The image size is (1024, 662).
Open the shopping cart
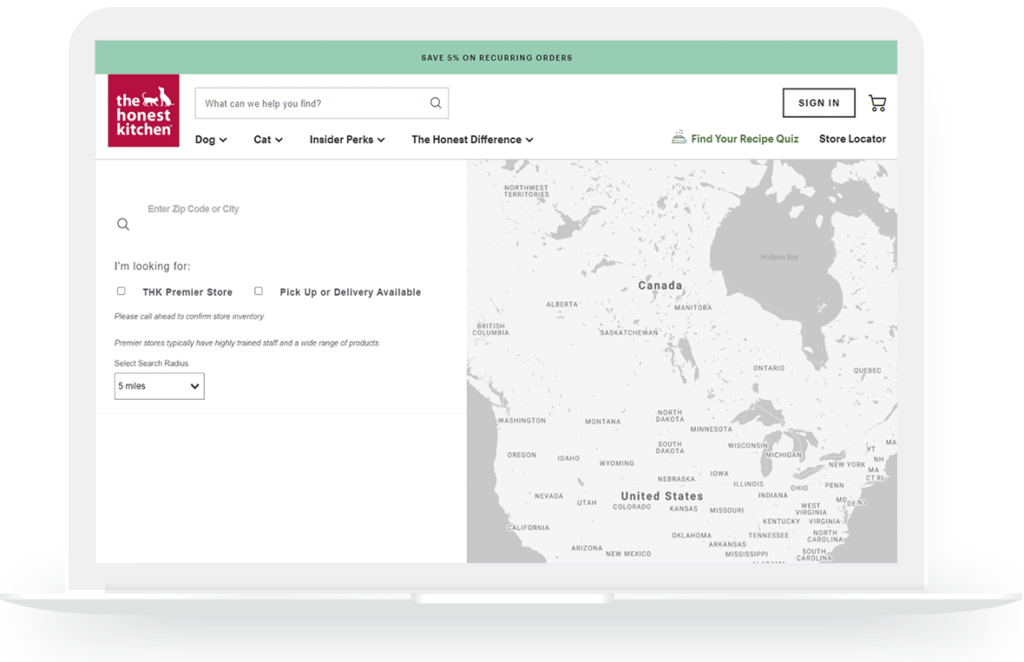click(877, 103)
